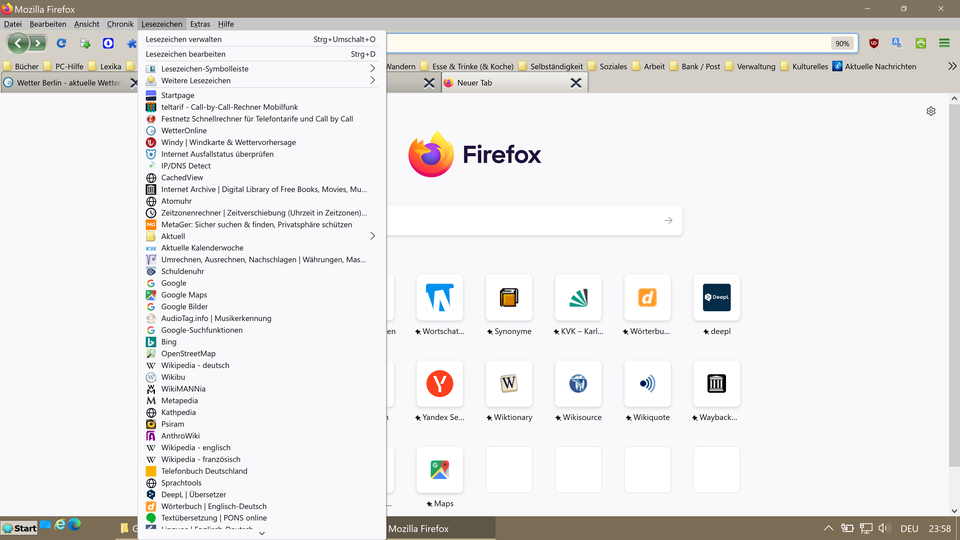This screenshot has height=540, width=960.
Task: Open the Datei menu
Action: point(12,24)
